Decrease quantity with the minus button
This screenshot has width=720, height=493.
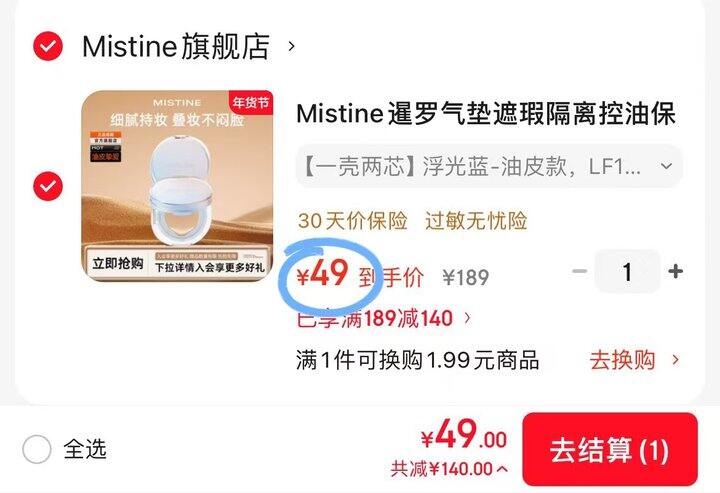pos(580,271)
